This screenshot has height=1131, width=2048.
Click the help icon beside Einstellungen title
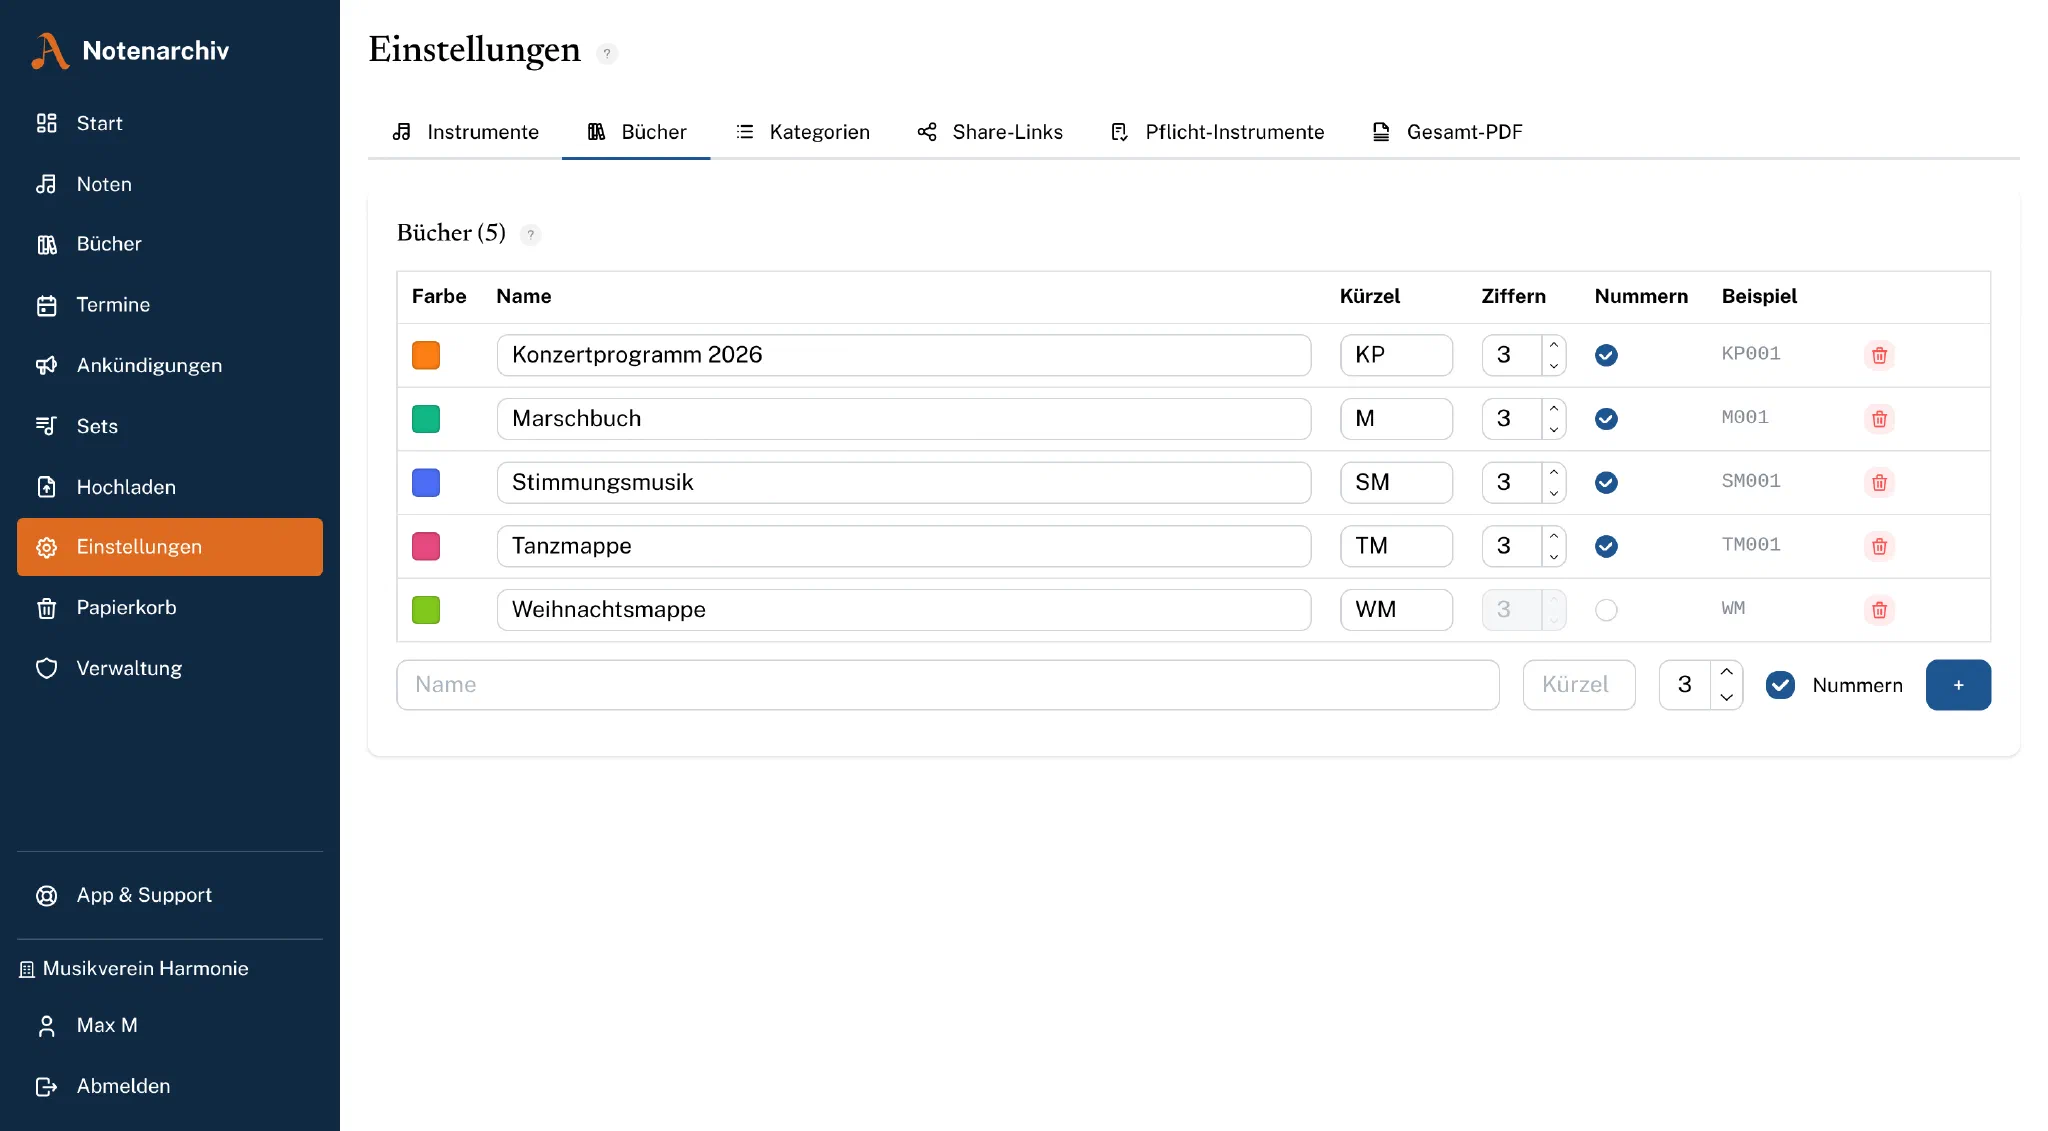tap(607, 53)
